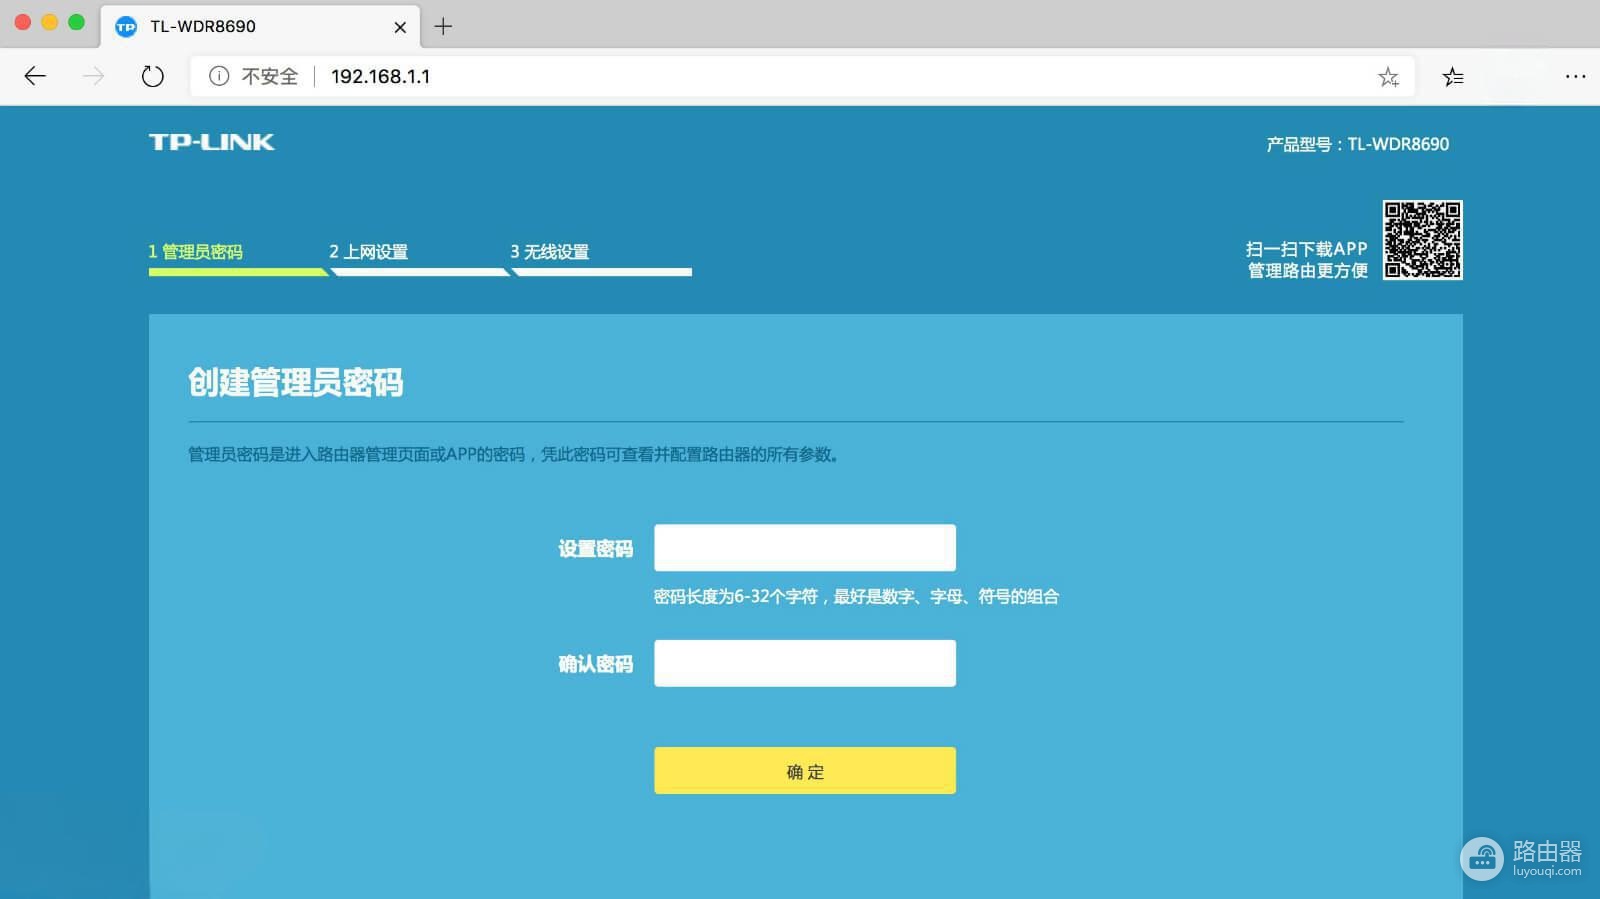Click the 设置密码 input field
Screen dimensions: 1600x899
[805, 548]
